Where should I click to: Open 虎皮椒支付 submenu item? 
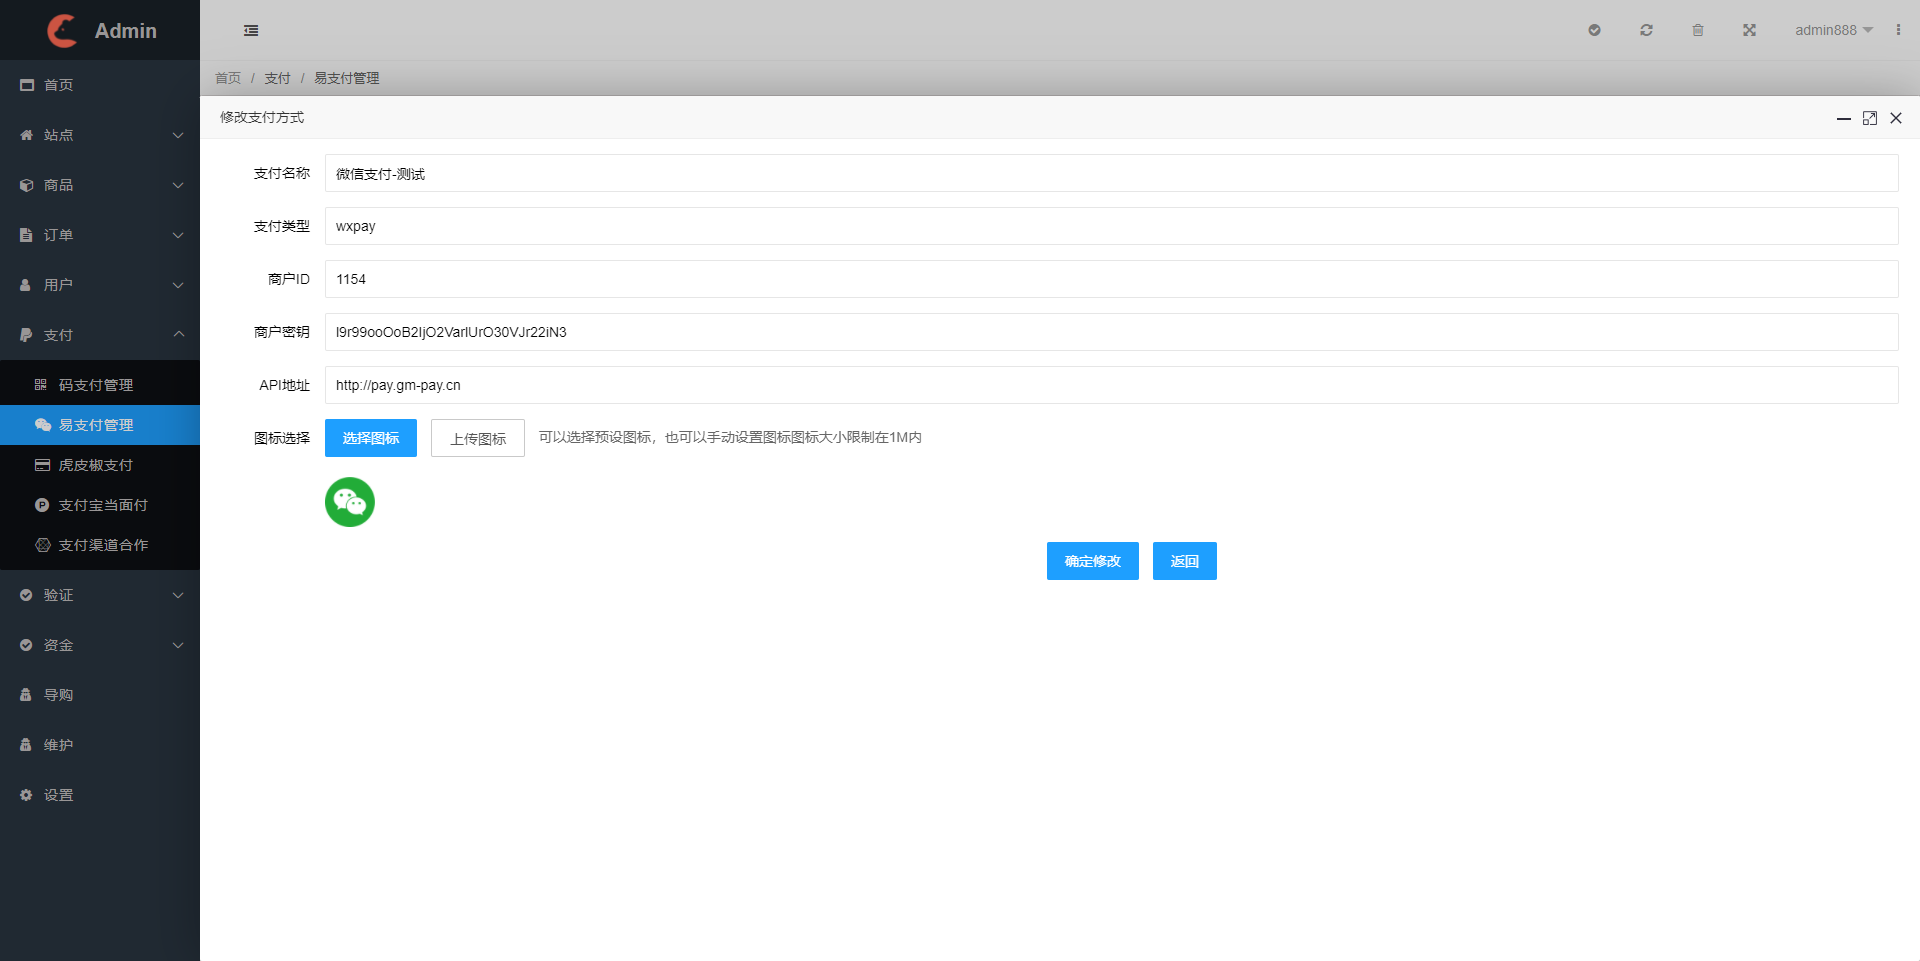pos(100,465)
